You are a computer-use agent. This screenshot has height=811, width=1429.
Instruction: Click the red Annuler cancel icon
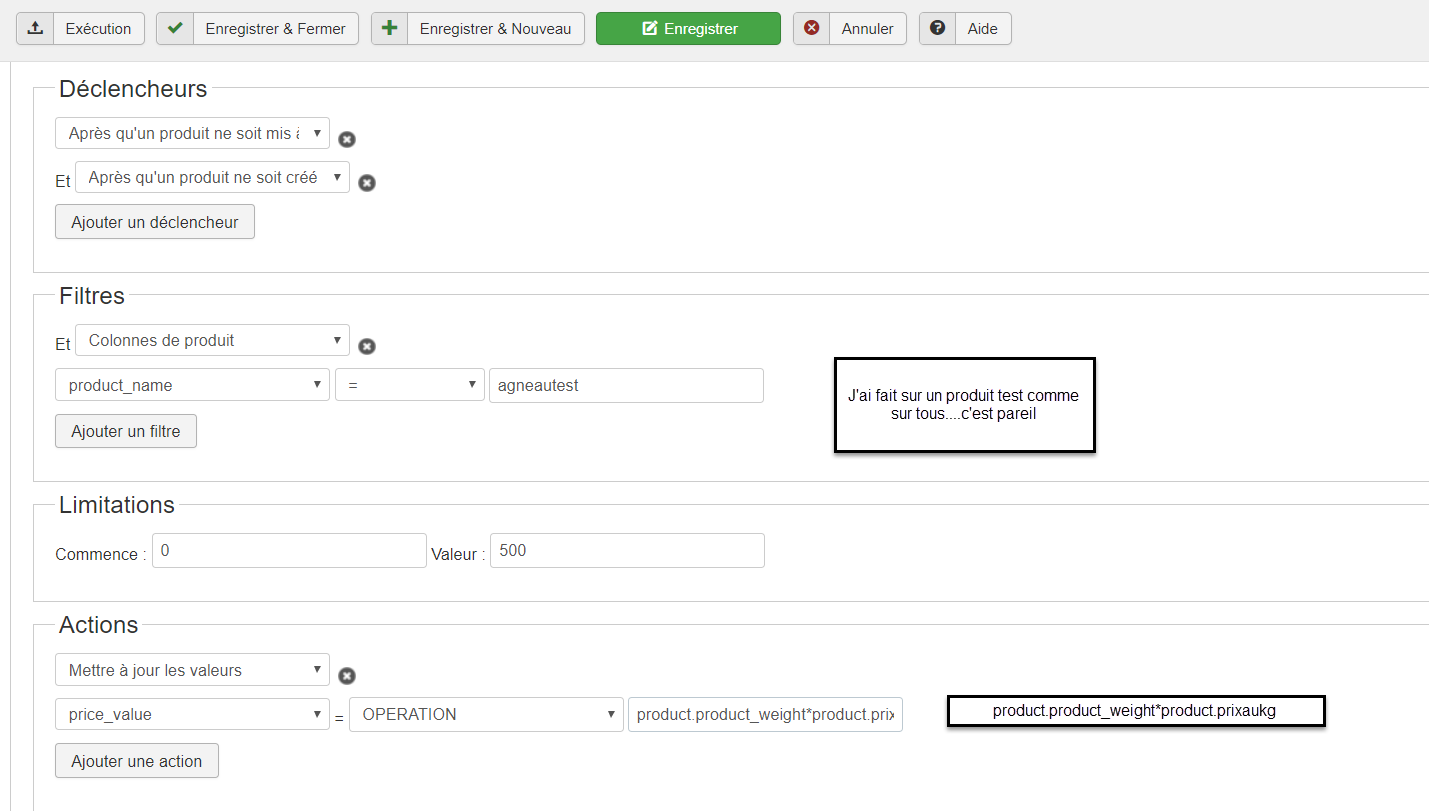coord(812,29)
